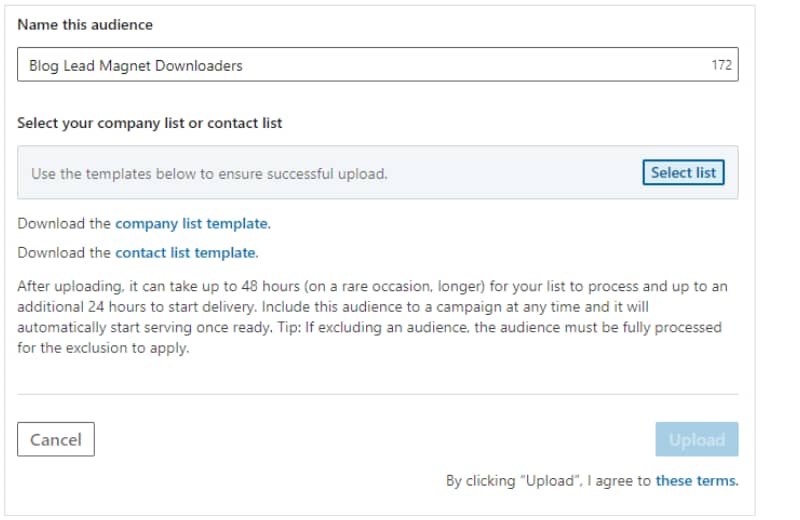Click the additional 24 hours sentence
This screenshot has width=800, height=520.
138,307
